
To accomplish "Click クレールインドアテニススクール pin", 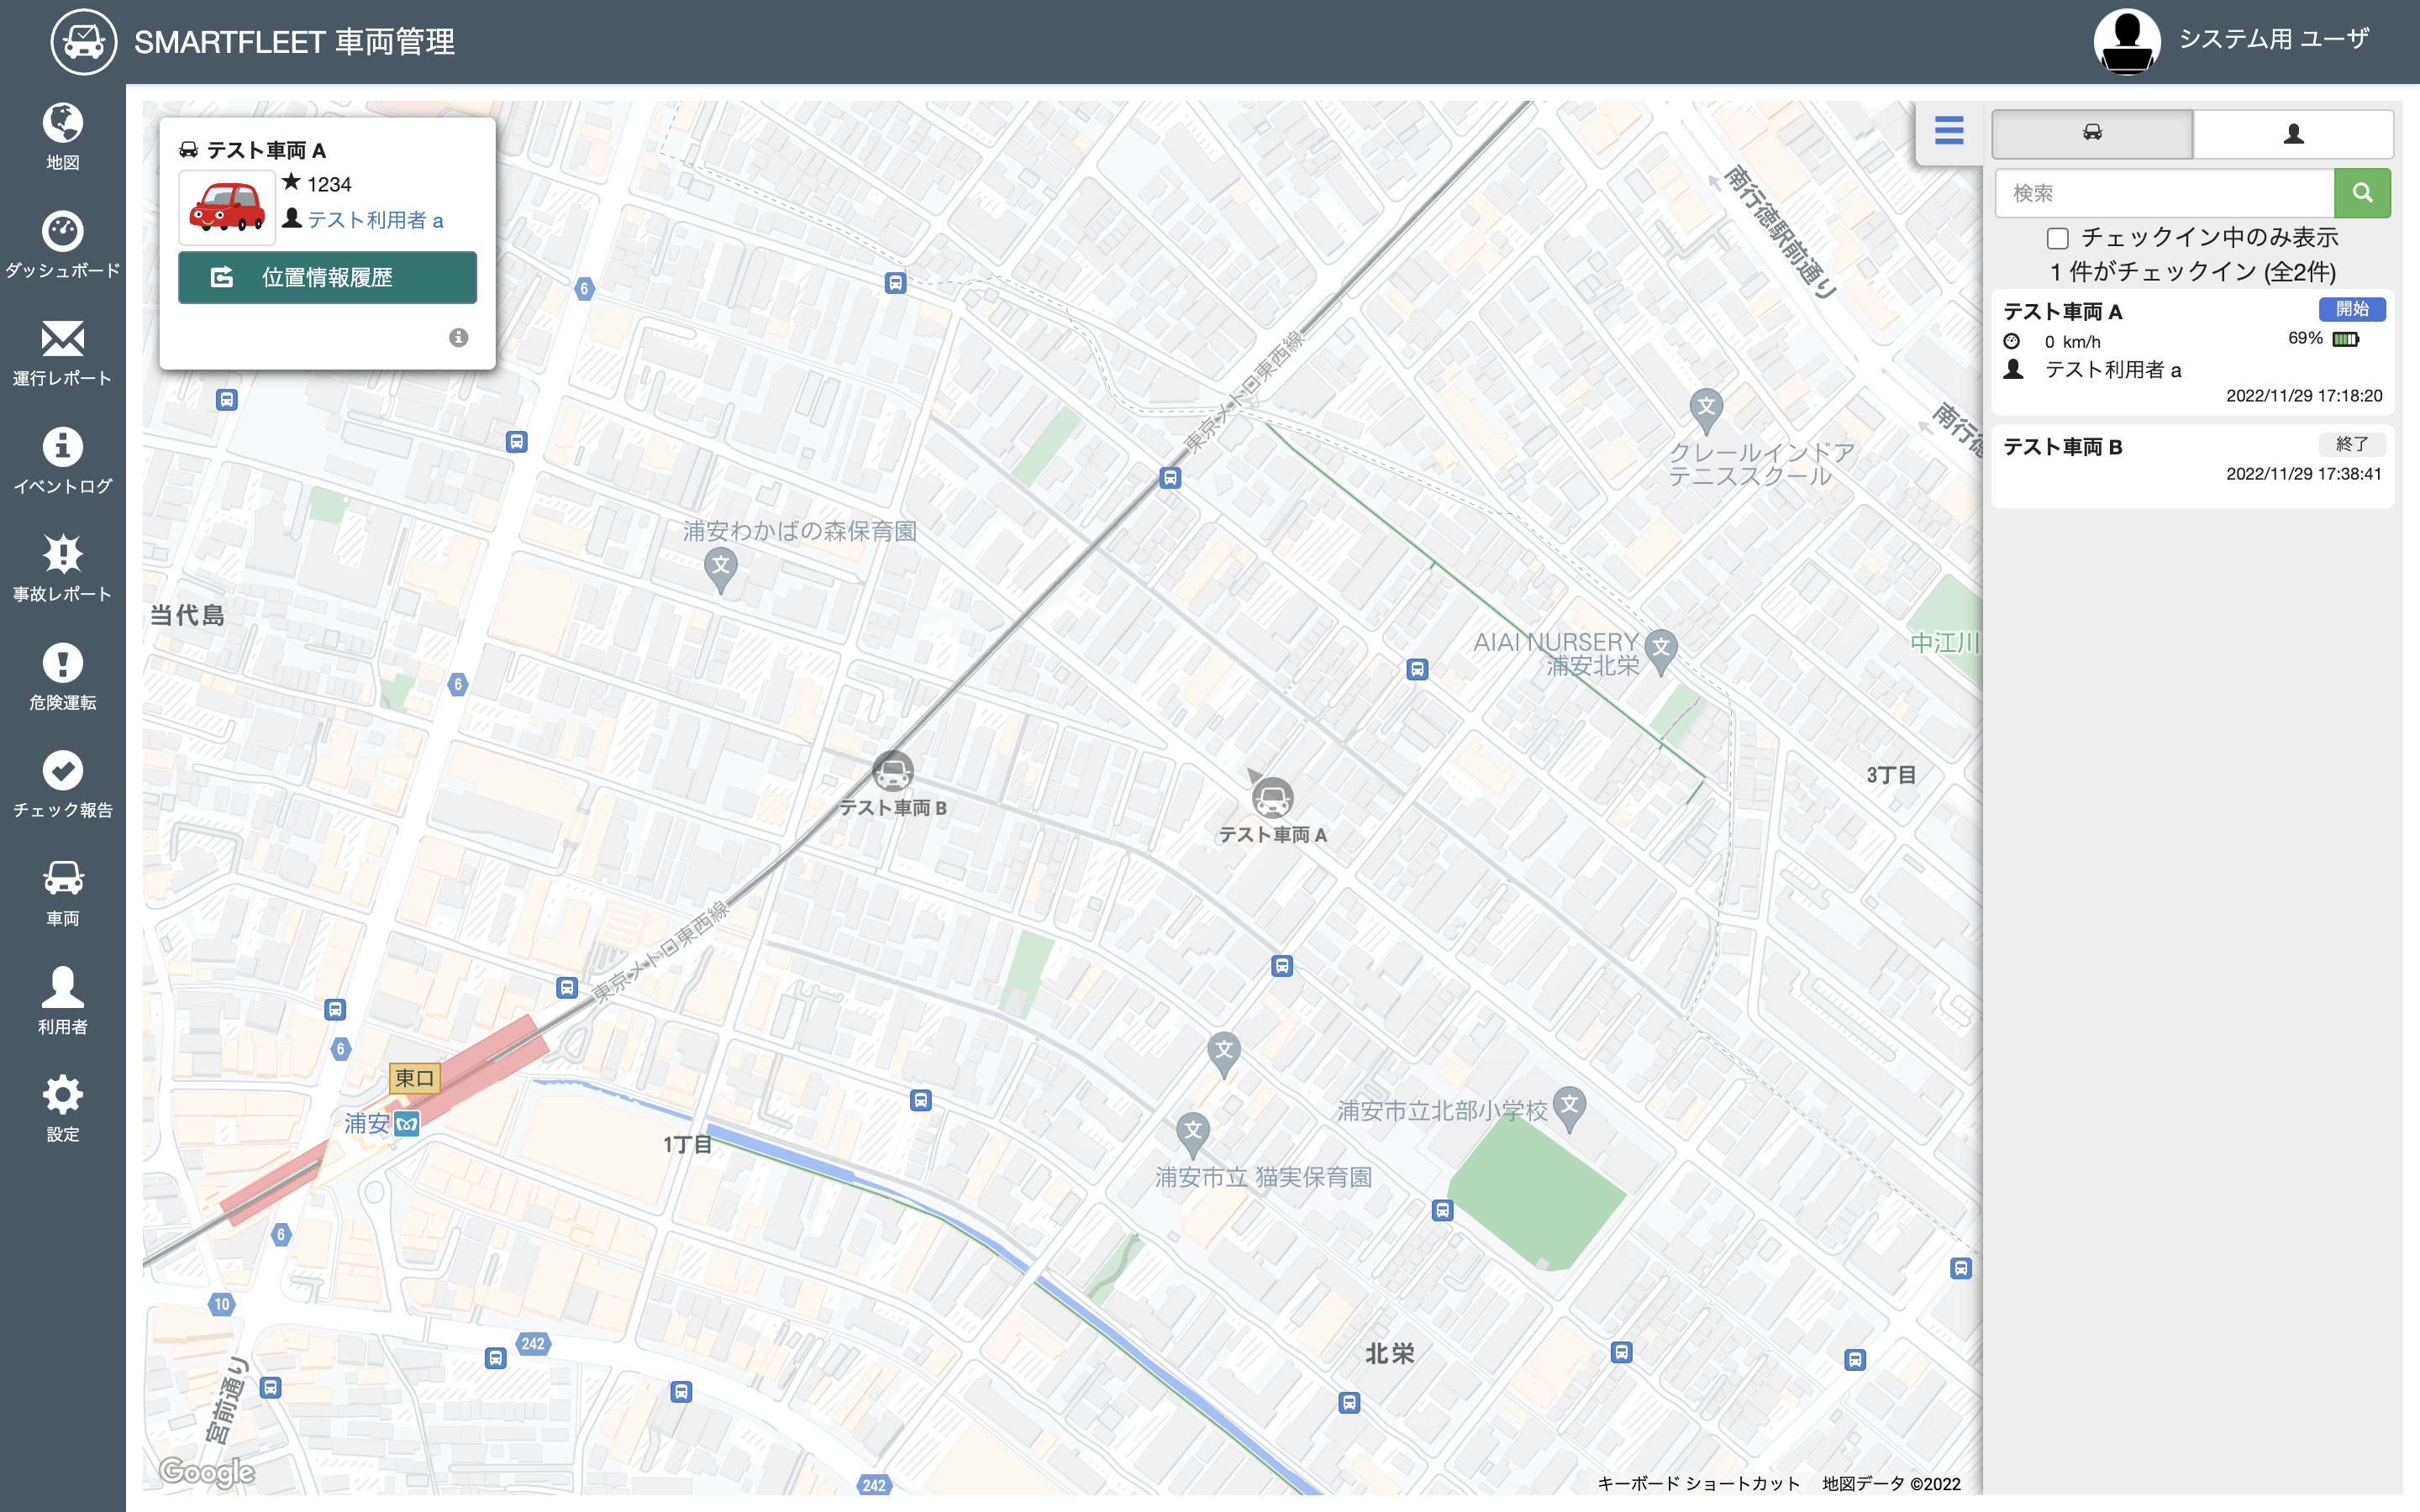I will pyautogui.click(x=1706, y=411).
